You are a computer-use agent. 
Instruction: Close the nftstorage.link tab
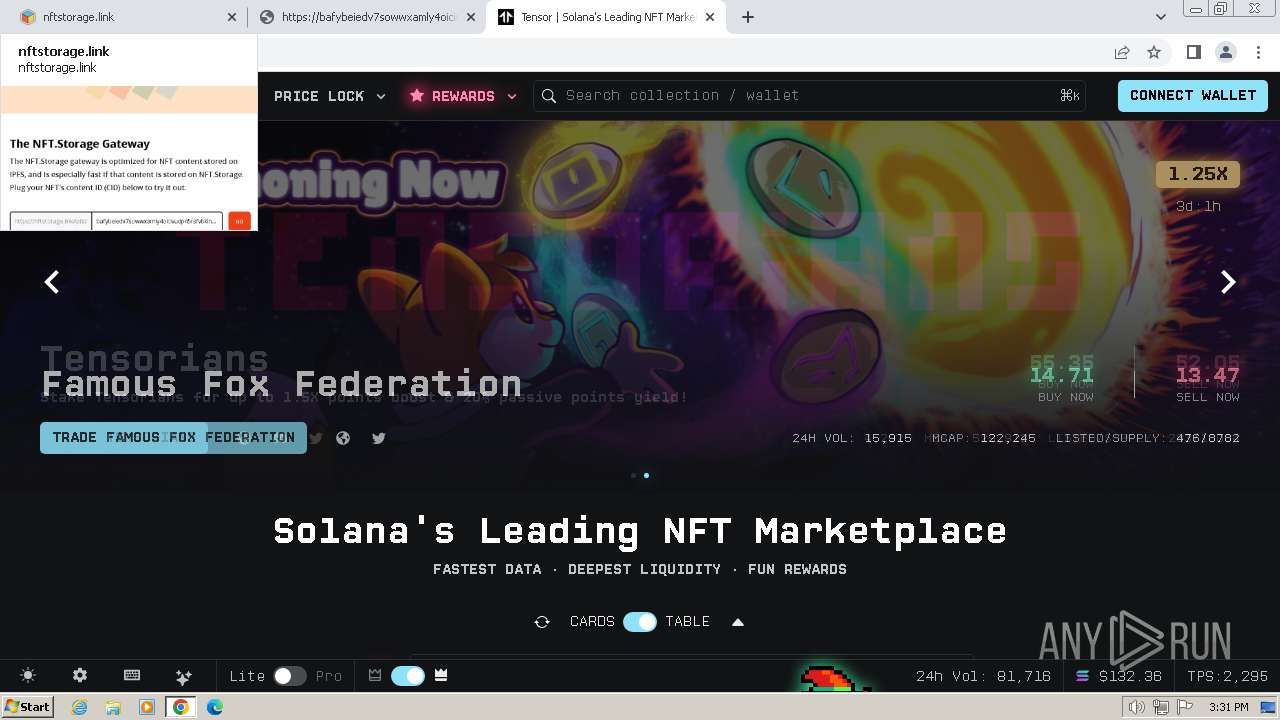coord(233,17)
